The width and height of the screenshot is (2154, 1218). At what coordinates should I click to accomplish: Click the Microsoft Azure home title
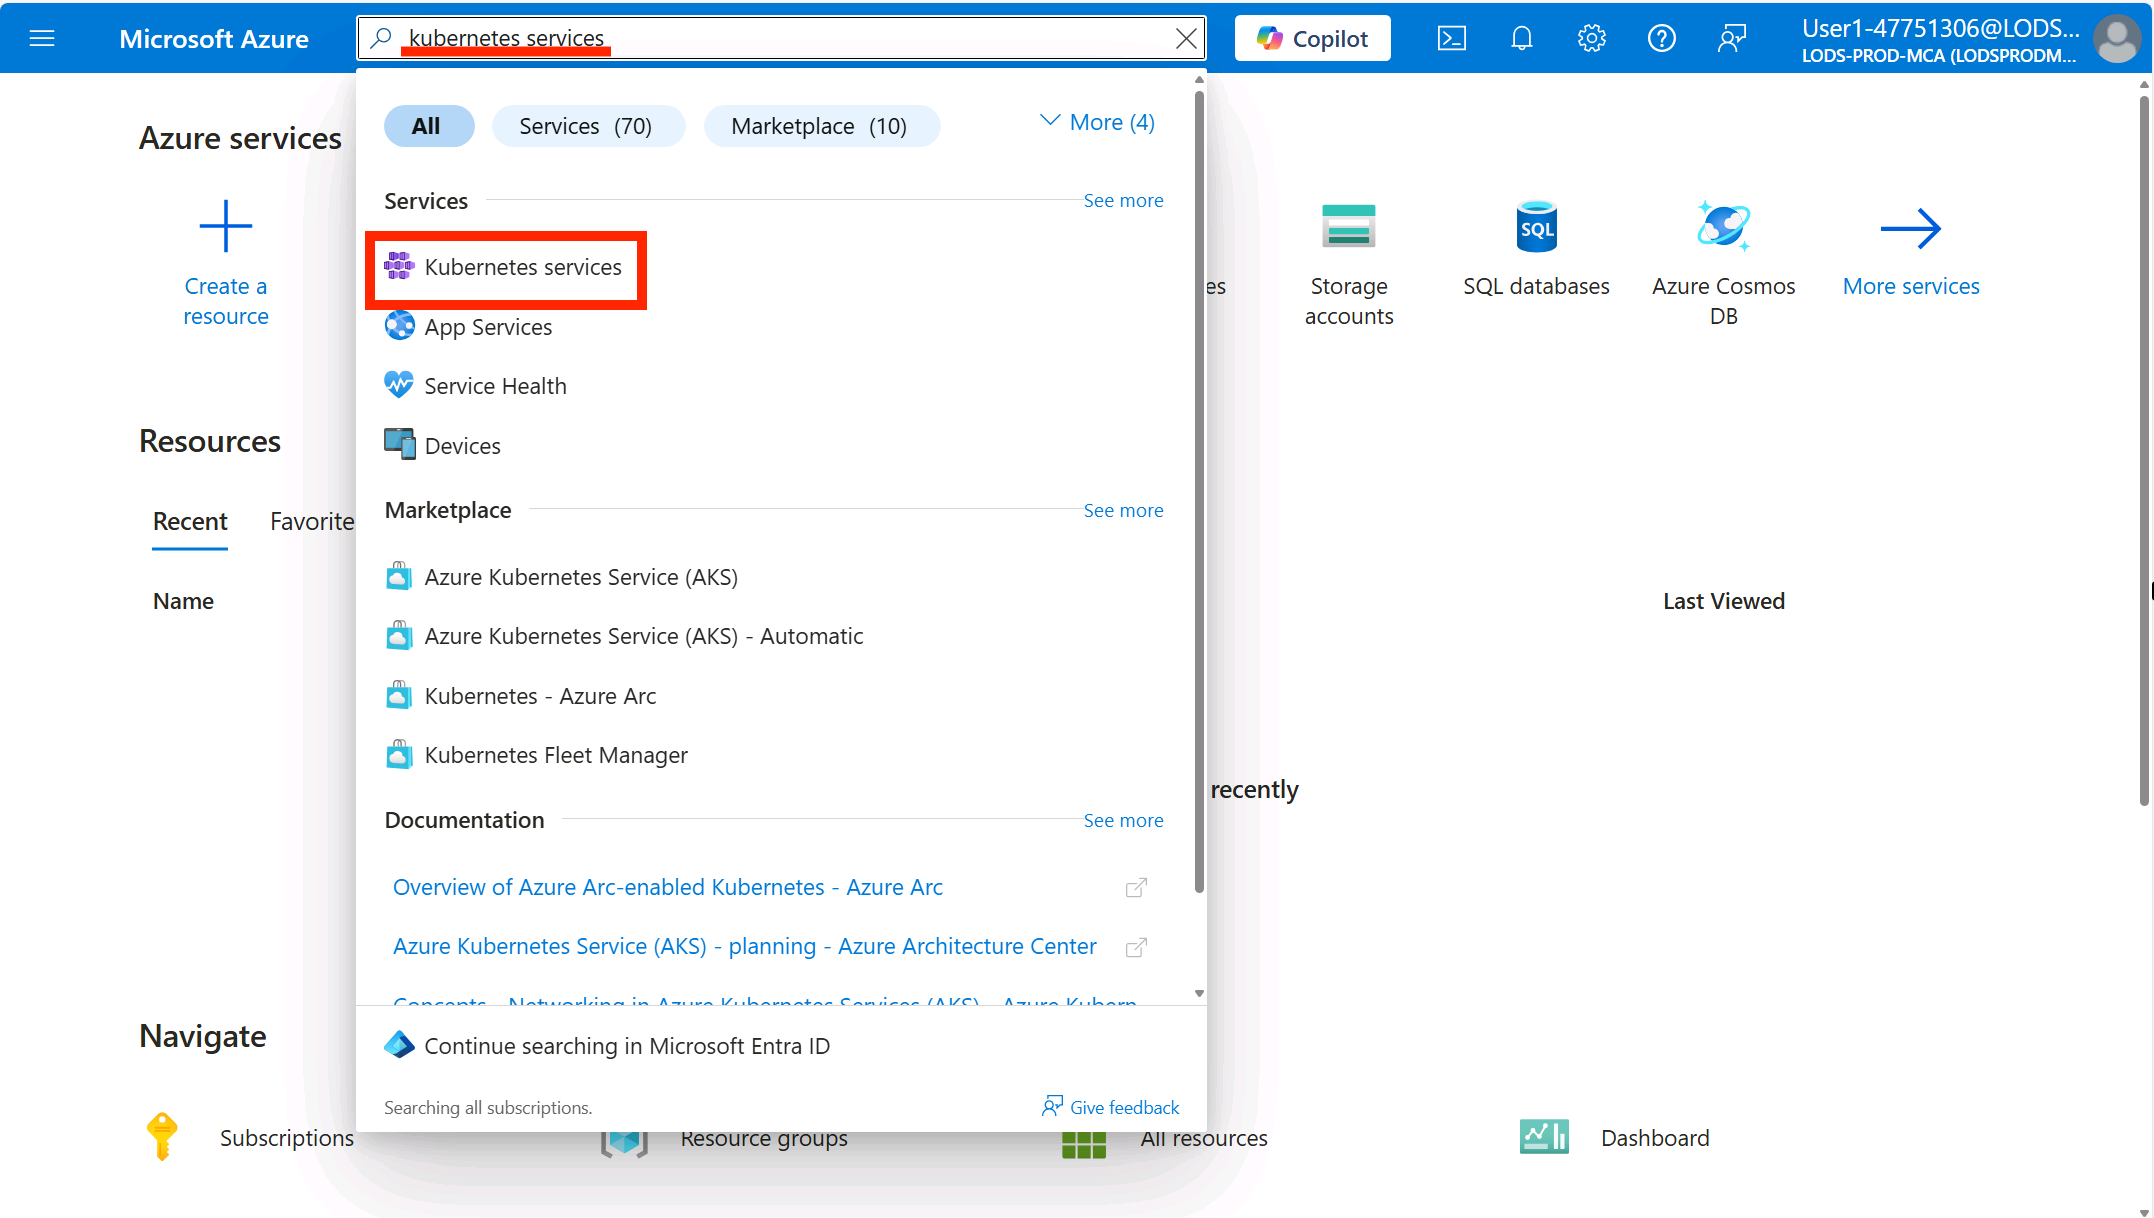(x=214, y=38)
